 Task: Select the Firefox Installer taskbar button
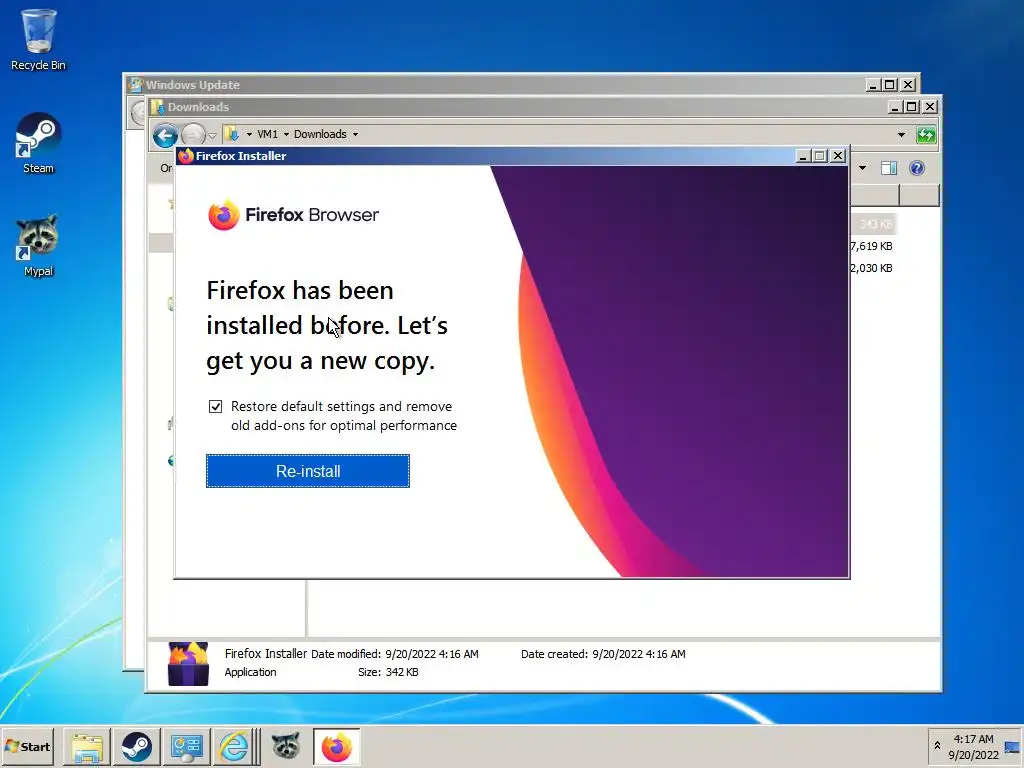coord(336,747)
